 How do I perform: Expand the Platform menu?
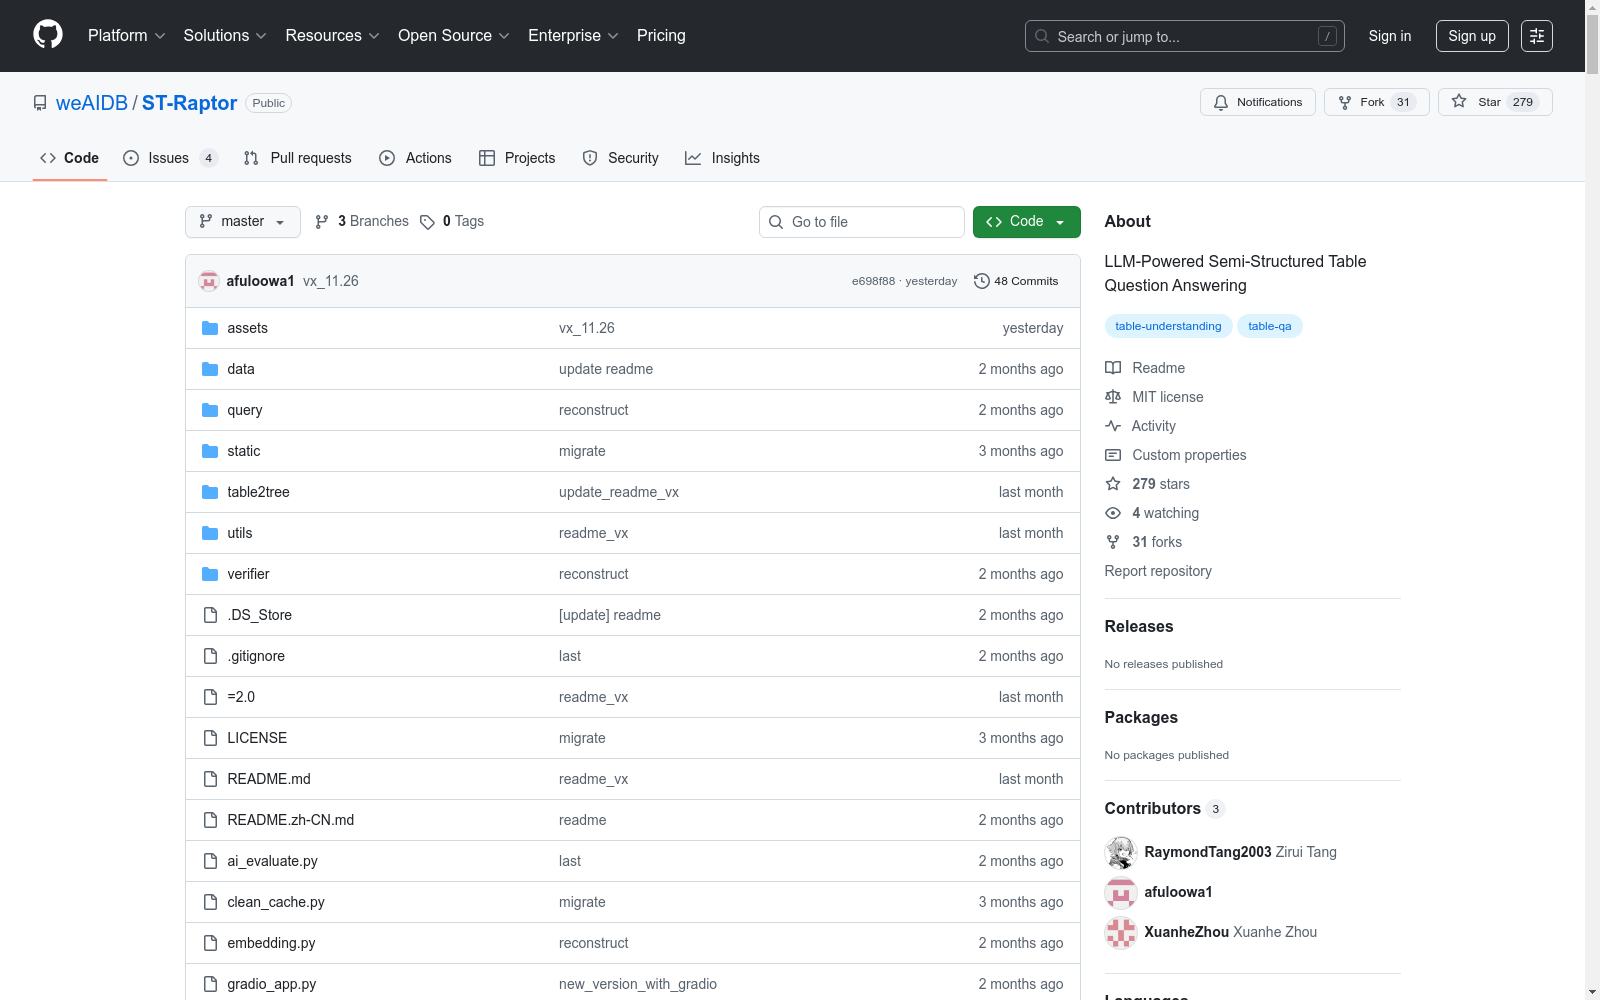pyautogui.click(x=126, y=36)
